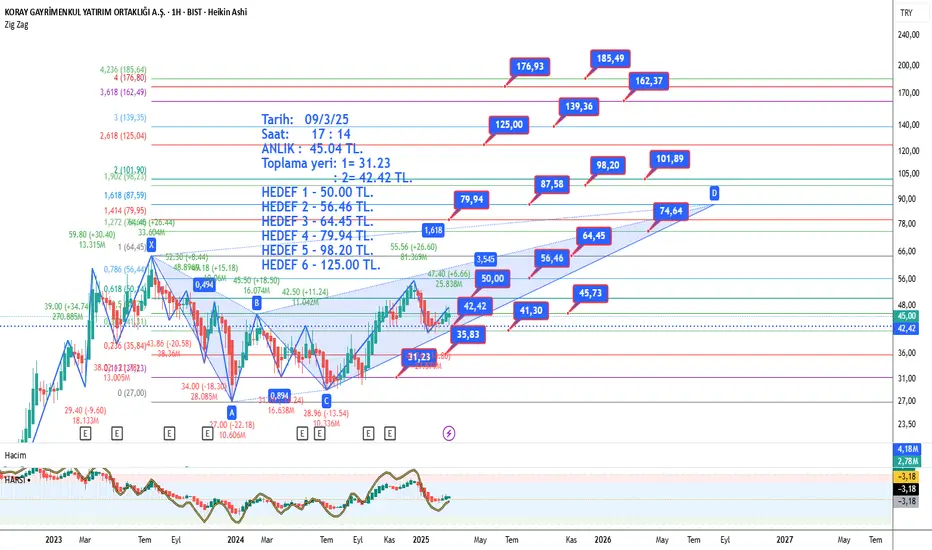Click the 42,42 price axis label

click(x=906, y=328)
